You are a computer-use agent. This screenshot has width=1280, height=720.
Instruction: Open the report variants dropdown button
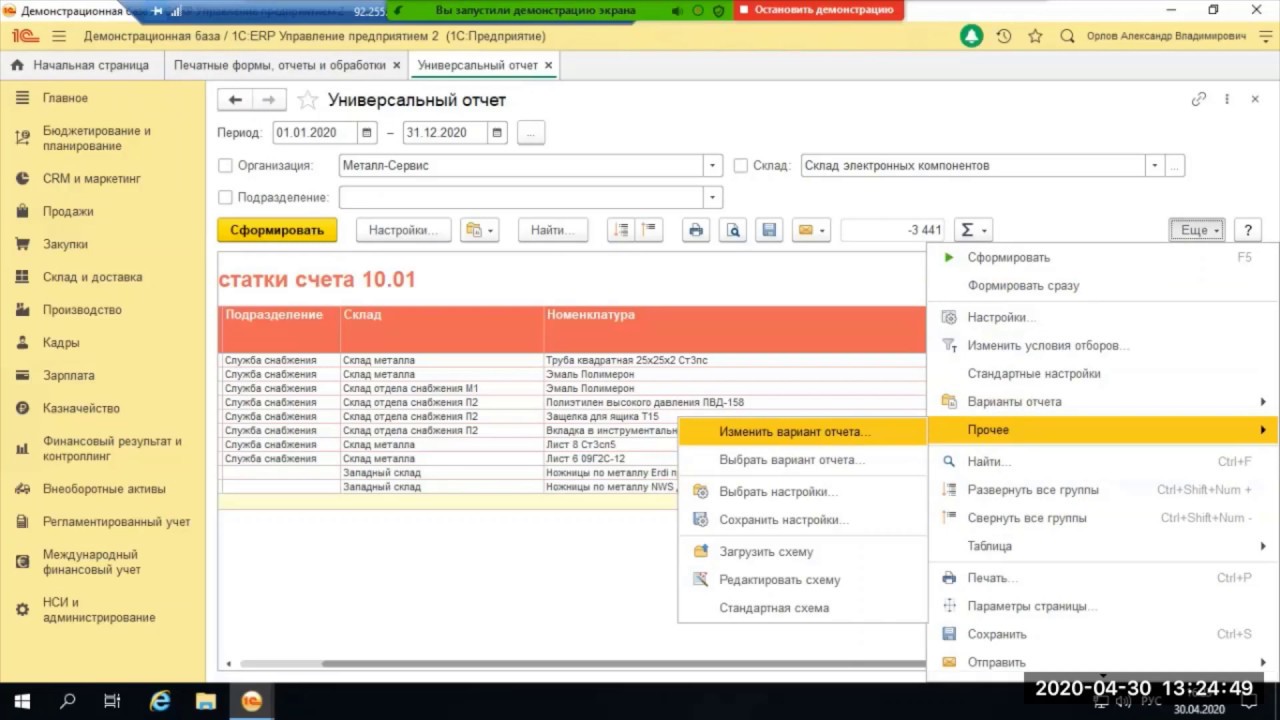click(479, 230)
